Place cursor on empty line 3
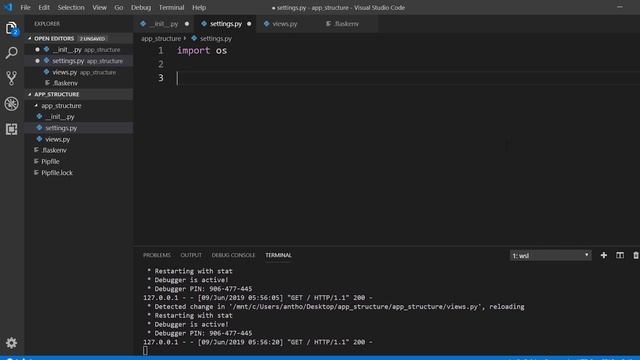Viewport: 640px width, 360px height. point(408,78)
